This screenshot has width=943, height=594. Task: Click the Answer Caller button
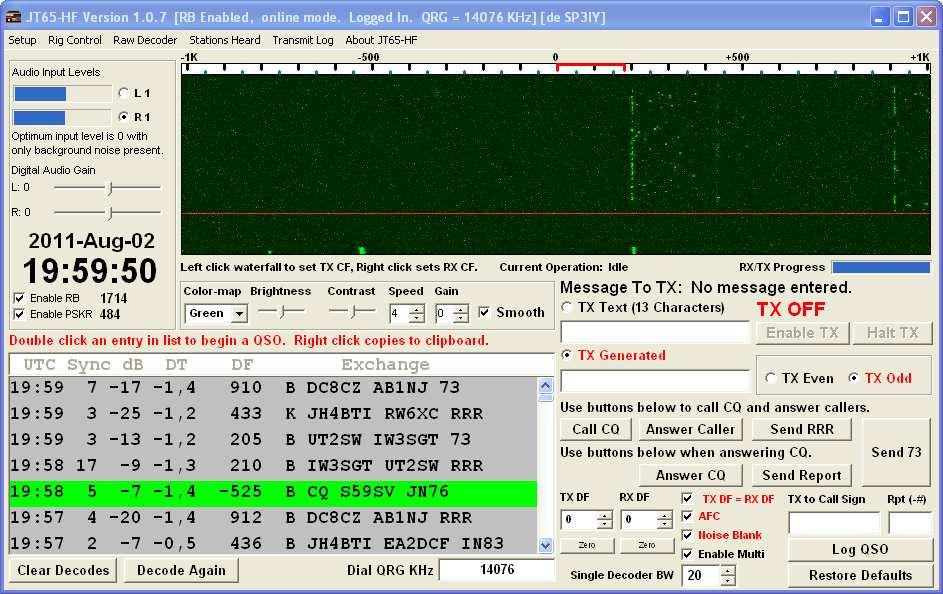point(690,429)
